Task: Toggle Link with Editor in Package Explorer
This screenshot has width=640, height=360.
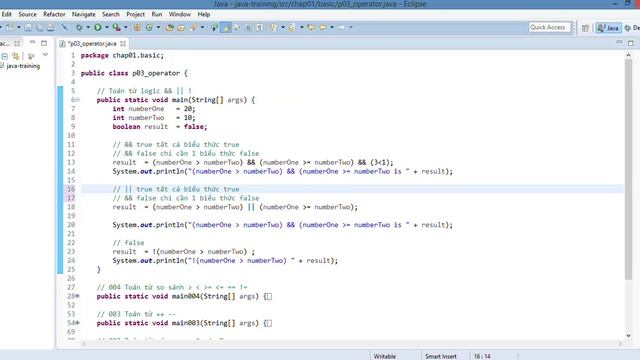Action: [x=16, y=56]
